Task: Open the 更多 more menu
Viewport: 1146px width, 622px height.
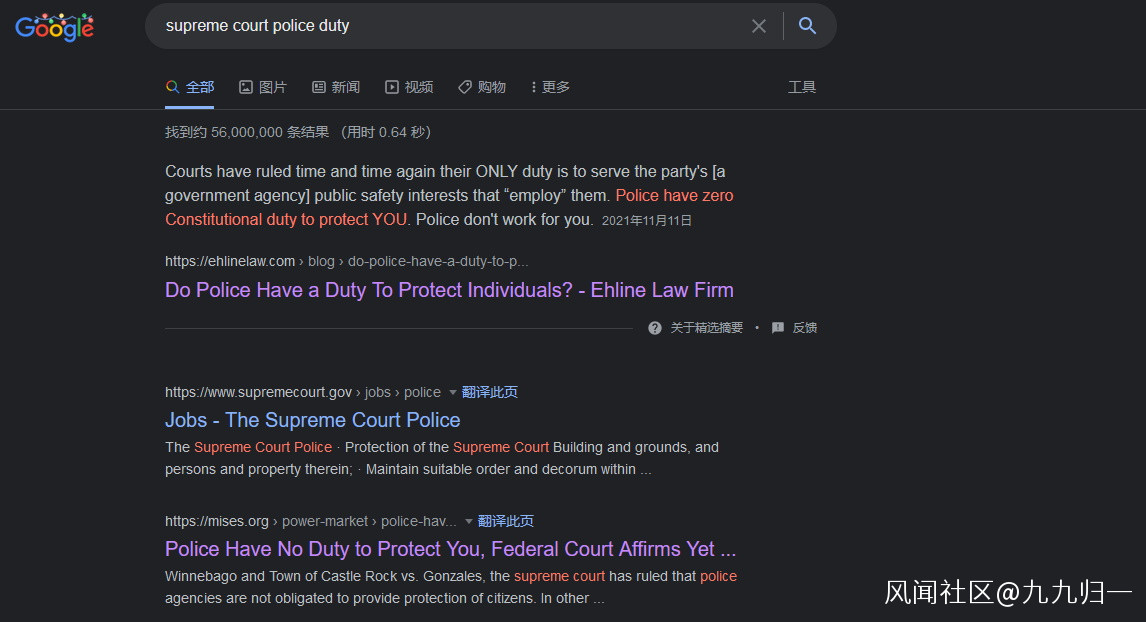Action: [550, 87]
